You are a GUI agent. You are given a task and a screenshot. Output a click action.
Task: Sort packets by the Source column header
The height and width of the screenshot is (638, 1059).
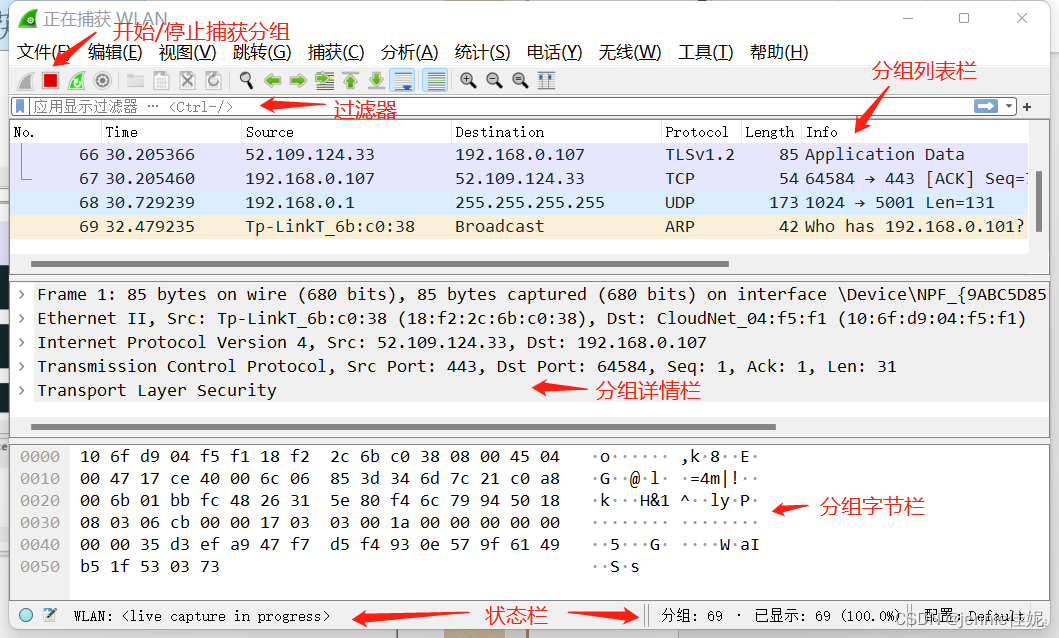click(346, 132)
